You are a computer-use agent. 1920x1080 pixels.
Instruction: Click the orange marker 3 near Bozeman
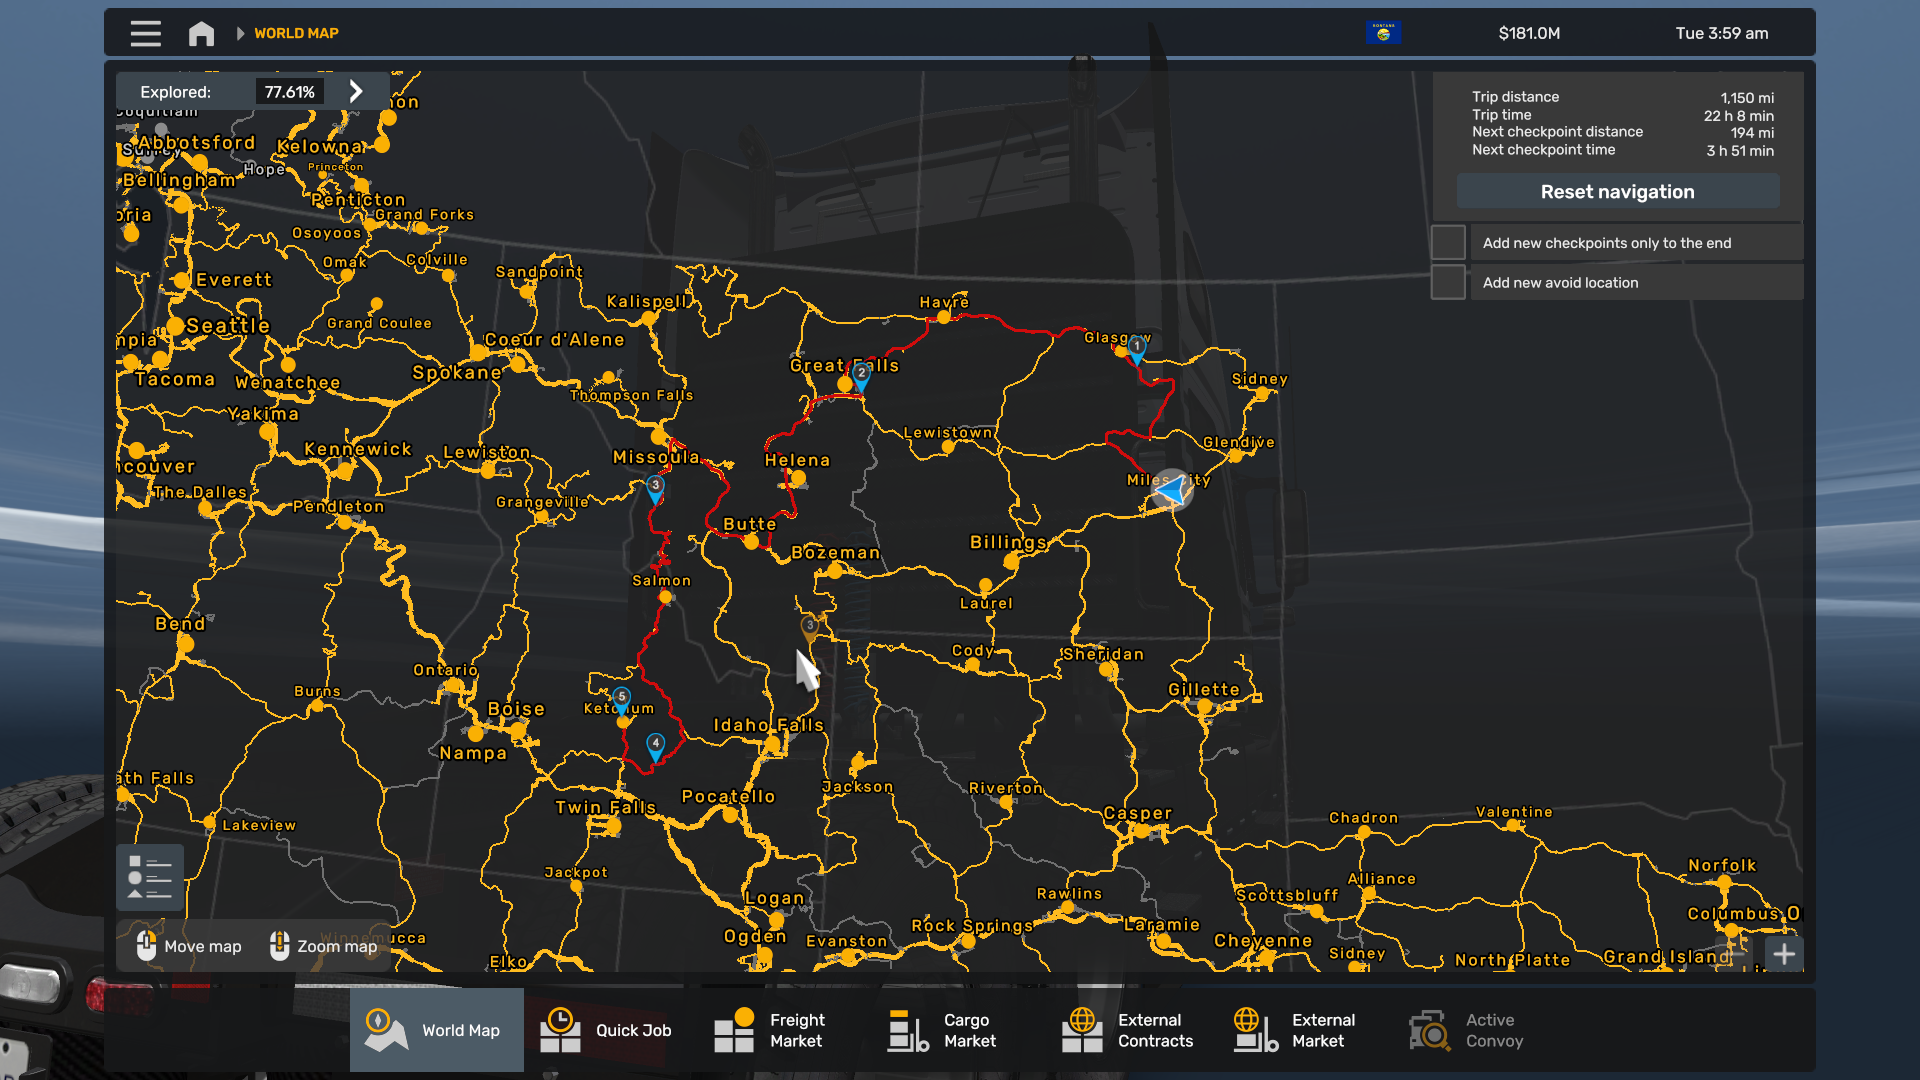(809, 628)
